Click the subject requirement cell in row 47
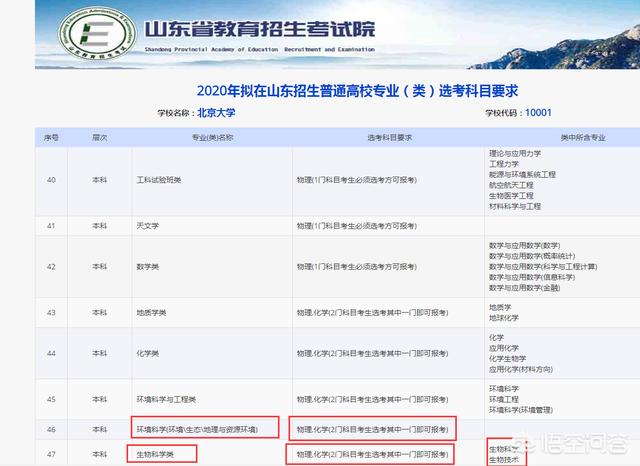The image size is (640, 466). pos(372,454)
